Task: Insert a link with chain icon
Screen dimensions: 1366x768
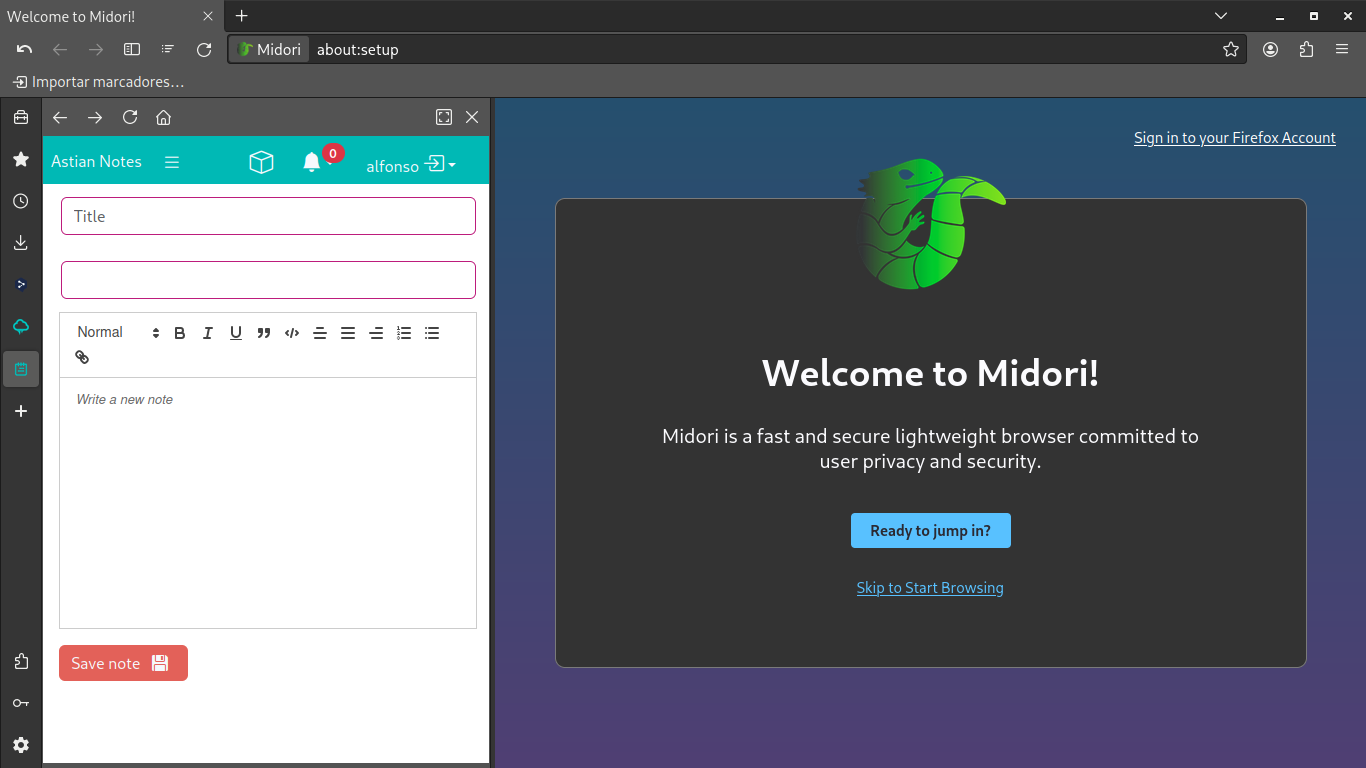Action: [x=82, y=357]
